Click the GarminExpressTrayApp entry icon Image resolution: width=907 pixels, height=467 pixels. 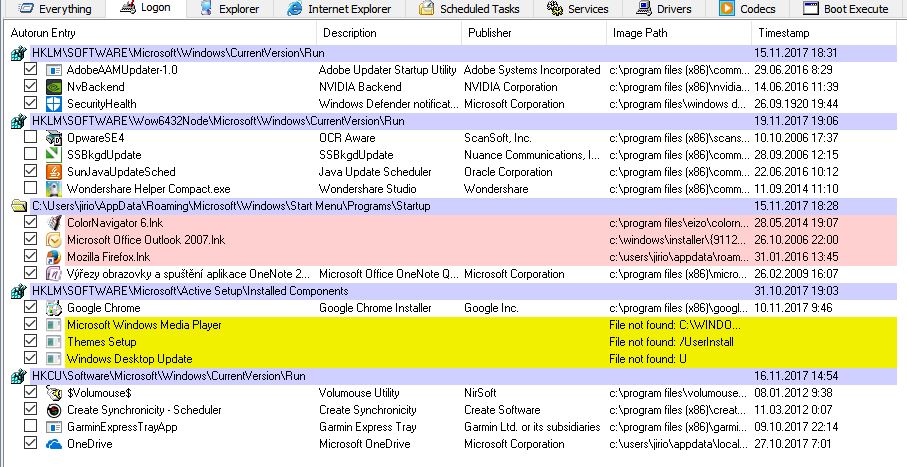pyautogui.click(x=54, y=427)
